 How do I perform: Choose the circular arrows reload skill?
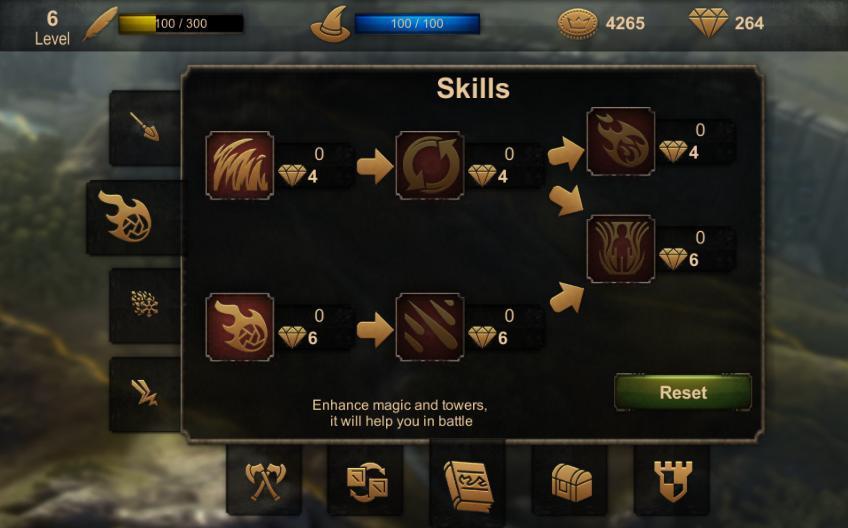tap(429, 165)
